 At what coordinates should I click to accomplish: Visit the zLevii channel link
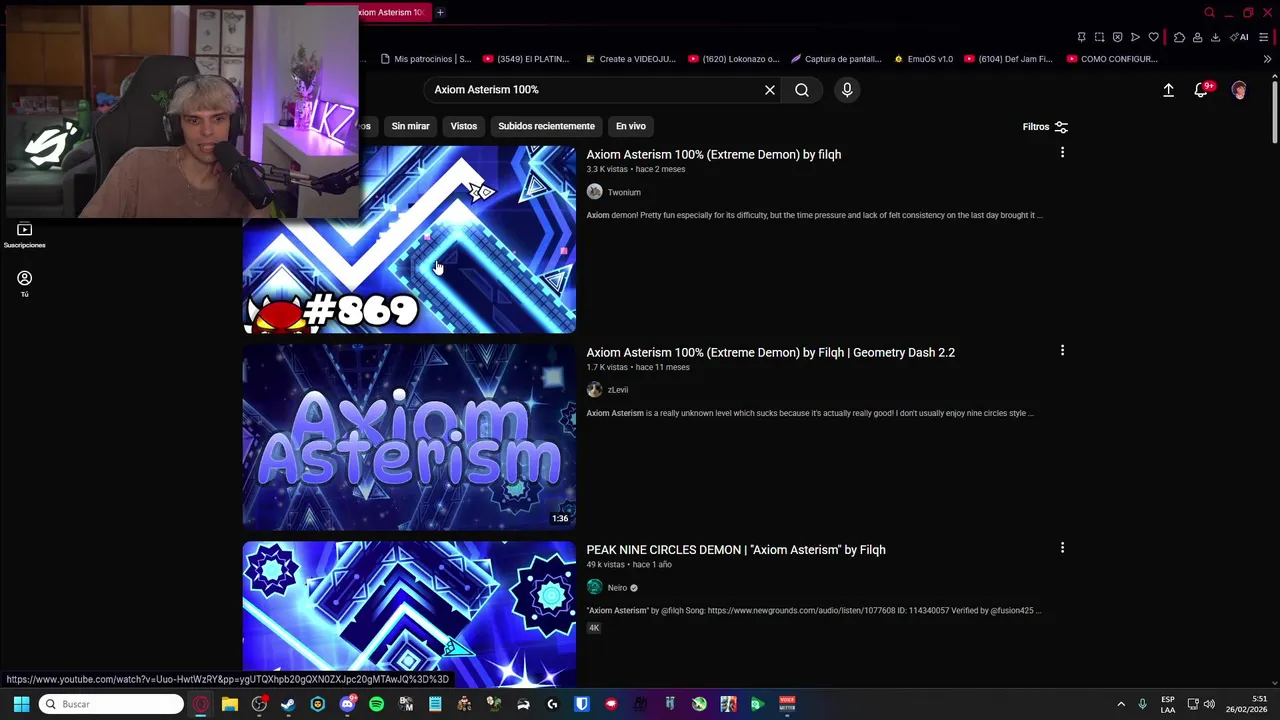(x=617, y=390)
